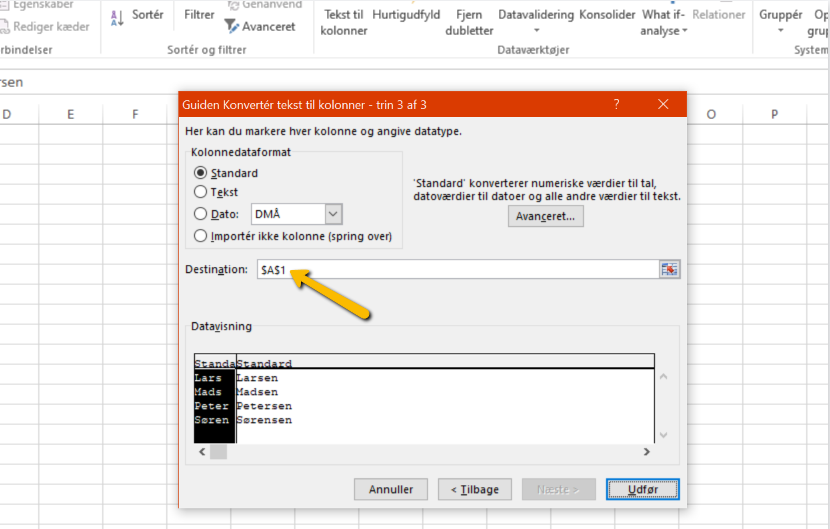Click the Avanceret... button in dialog
The height and width of the screenshot is (529, 830).
pyautogui.click(x=545, y=216)
